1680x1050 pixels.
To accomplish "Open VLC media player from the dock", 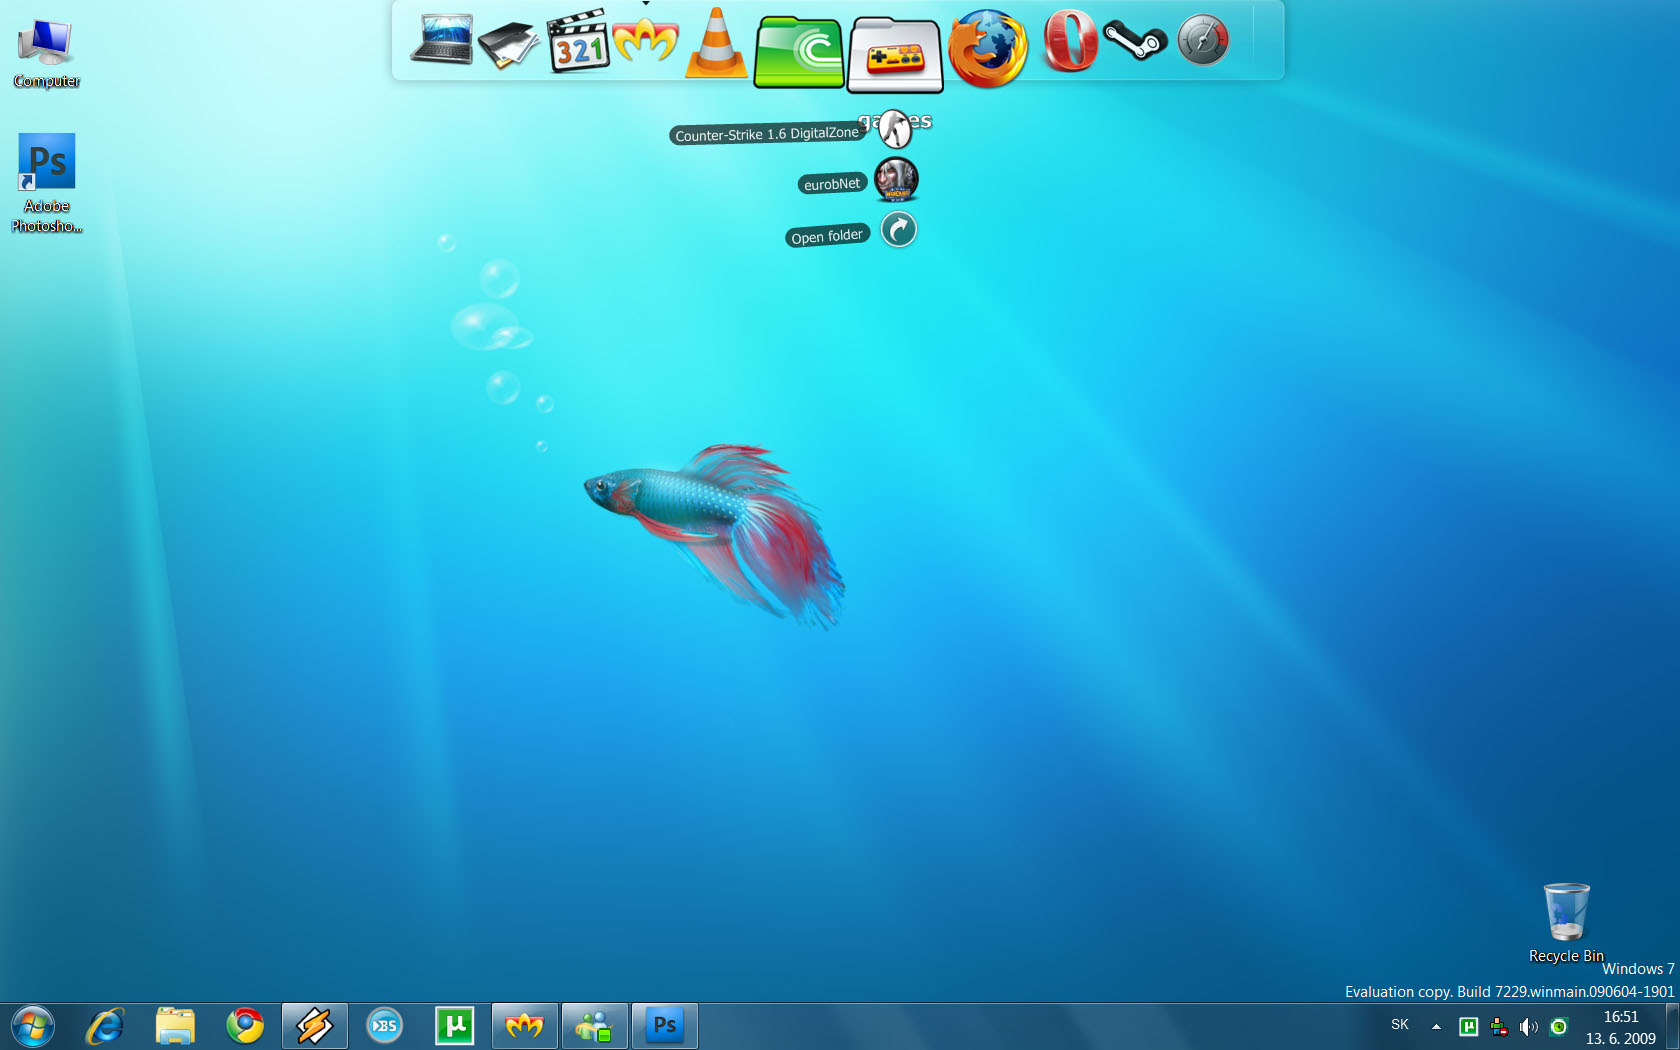I will (x=716, y=42).
